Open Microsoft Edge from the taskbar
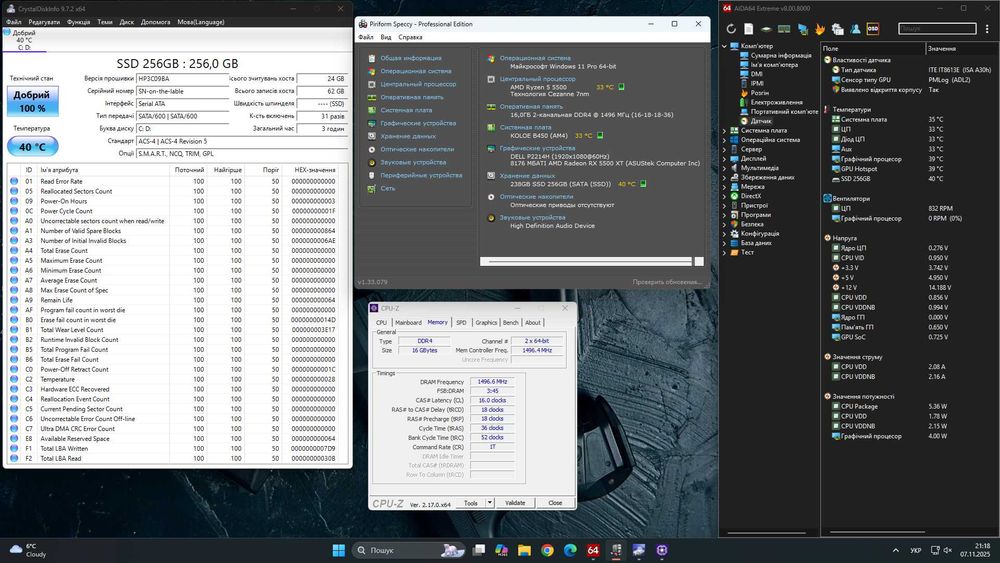 coord(570,550)
